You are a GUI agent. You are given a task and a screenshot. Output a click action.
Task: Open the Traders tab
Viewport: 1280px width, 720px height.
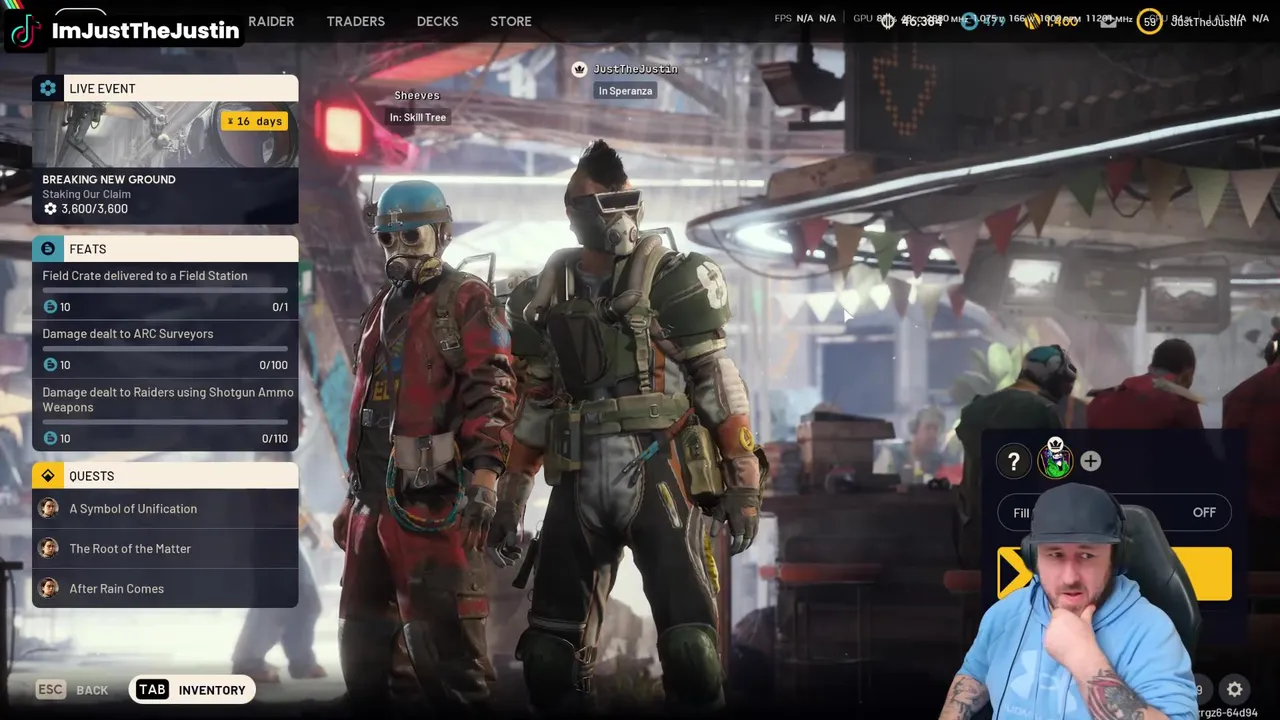tap(355, 21)
